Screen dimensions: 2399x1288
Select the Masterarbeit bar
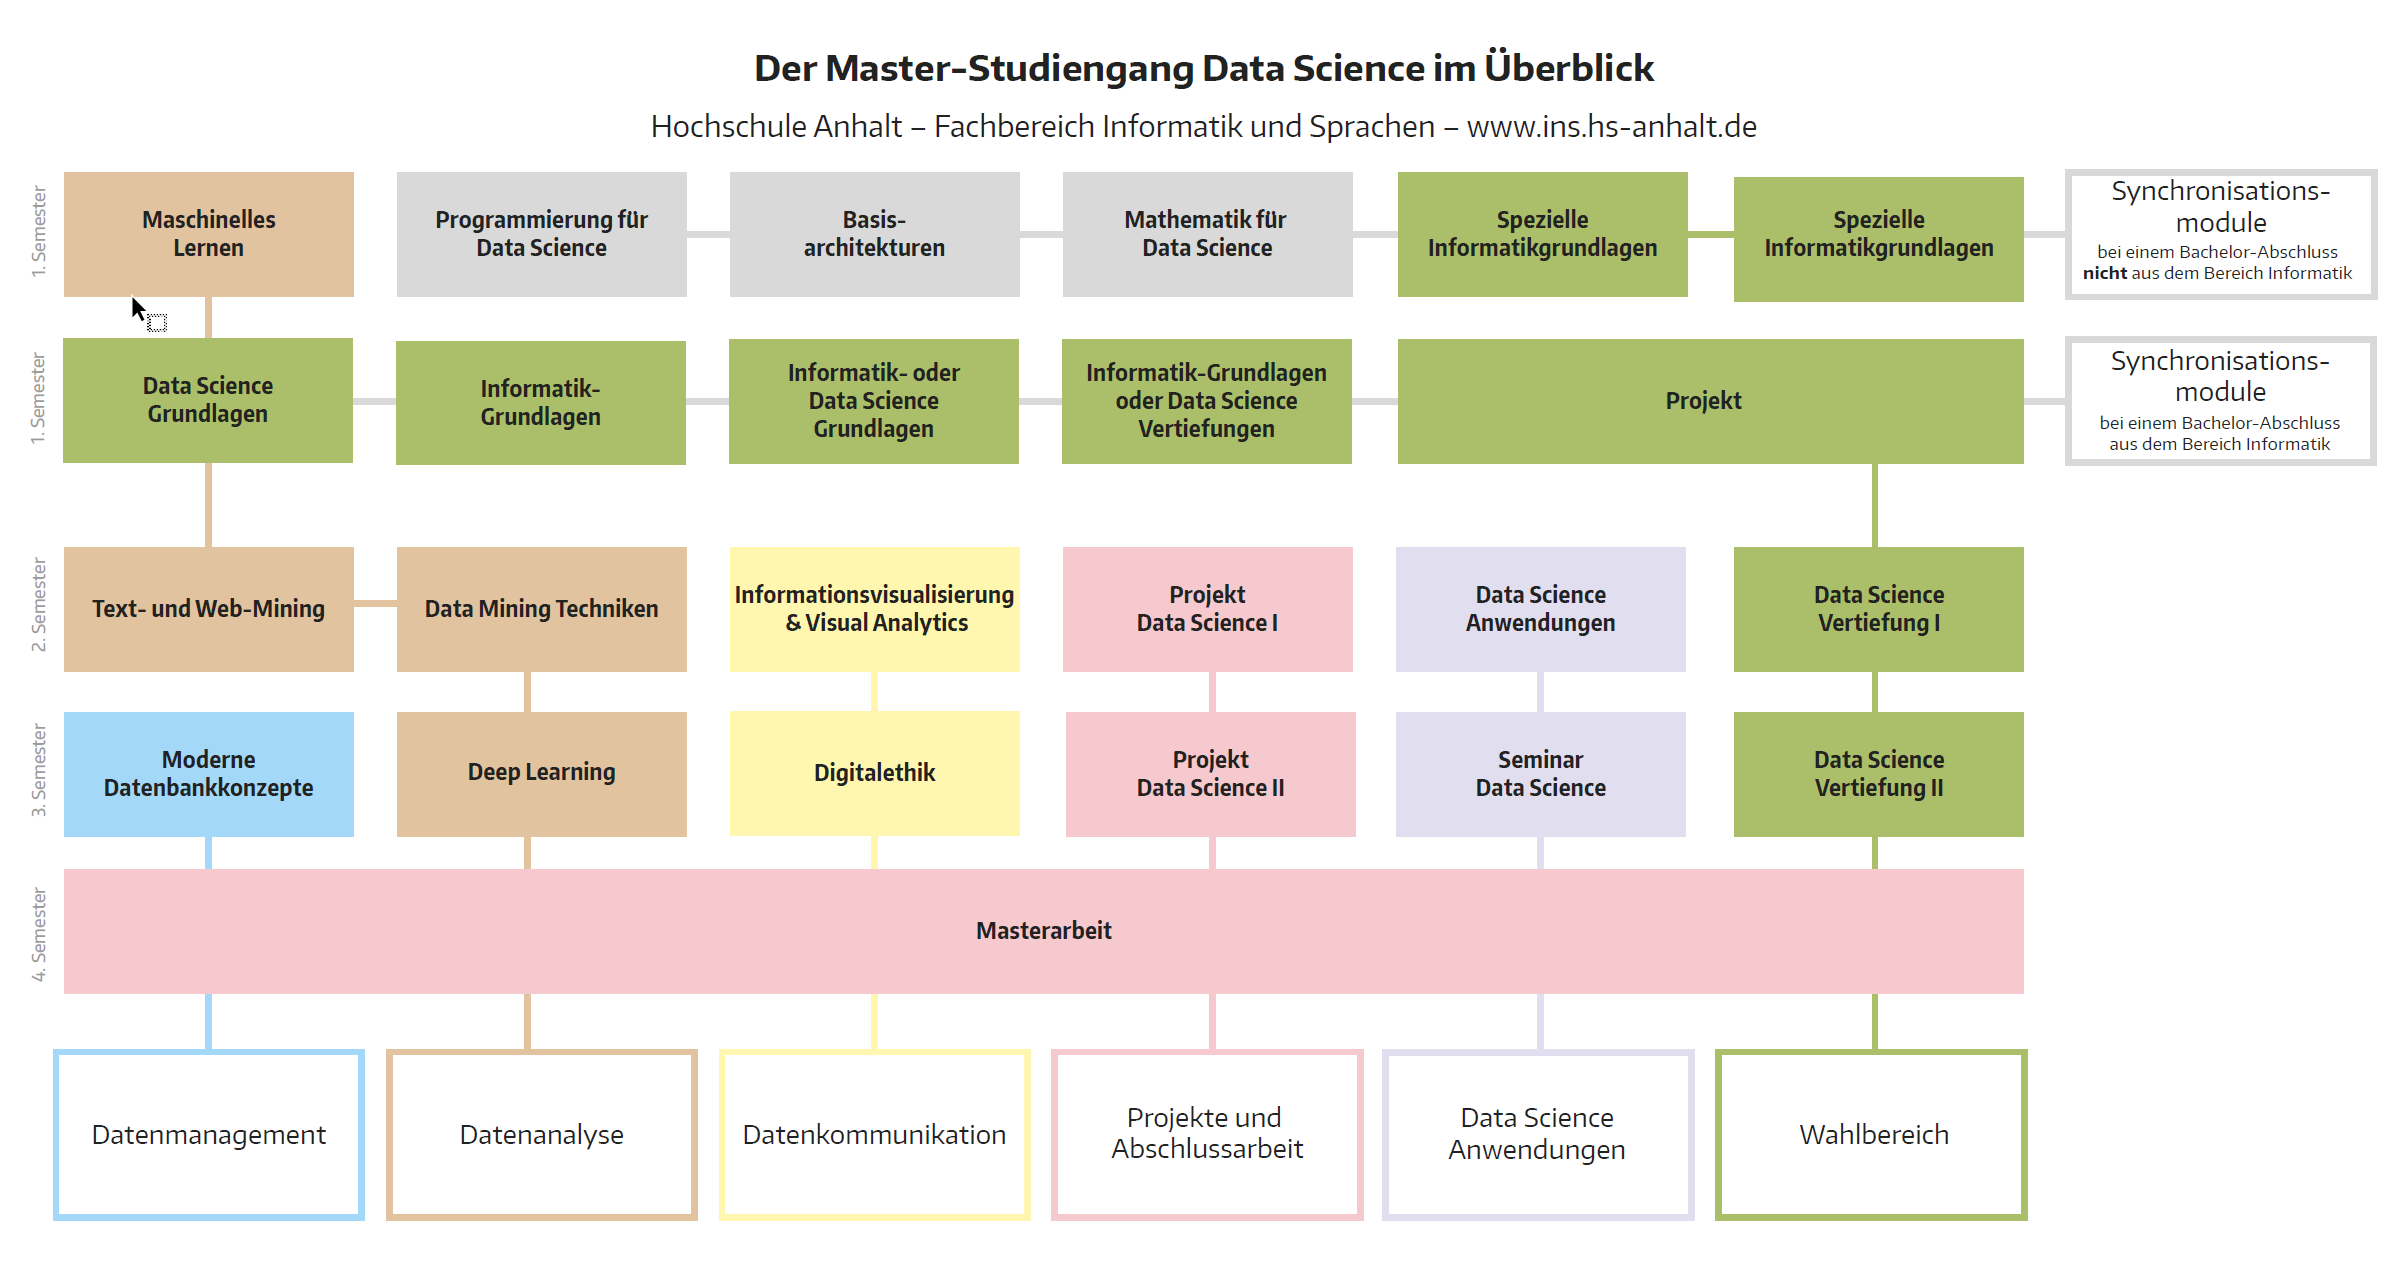pos(1044,931)
